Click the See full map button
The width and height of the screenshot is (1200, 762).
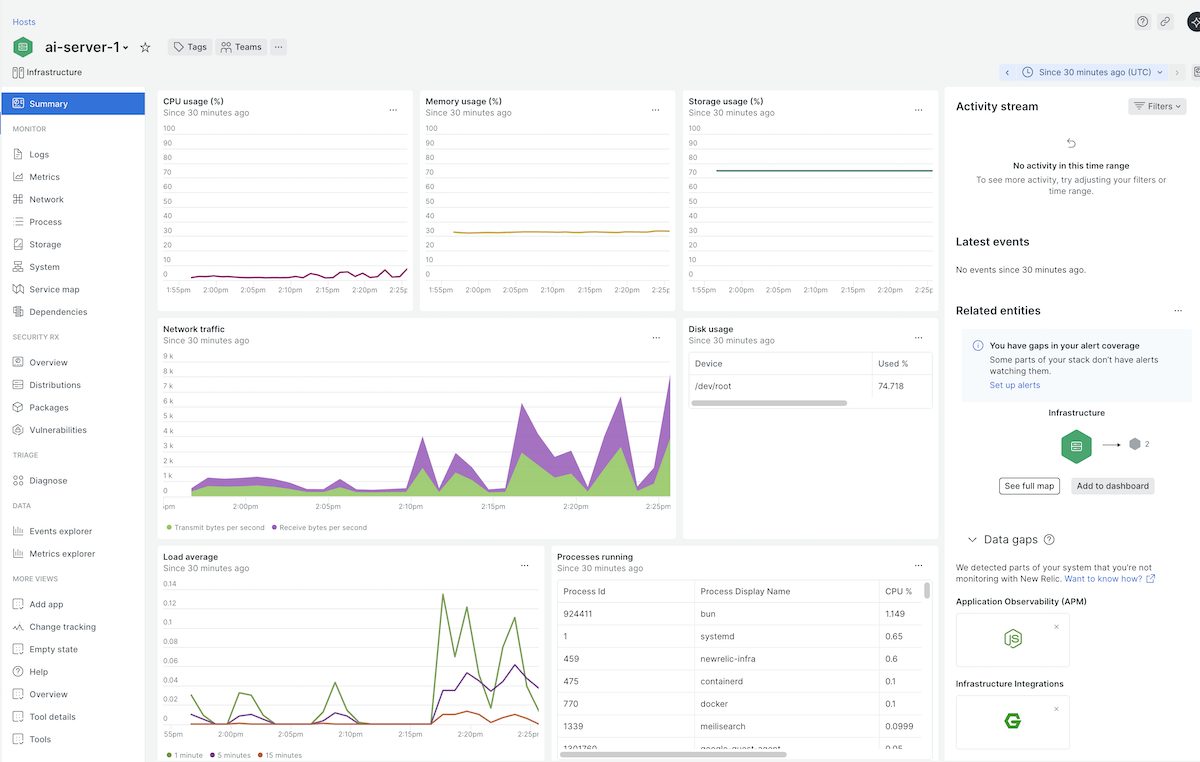tap(1029, 486)
